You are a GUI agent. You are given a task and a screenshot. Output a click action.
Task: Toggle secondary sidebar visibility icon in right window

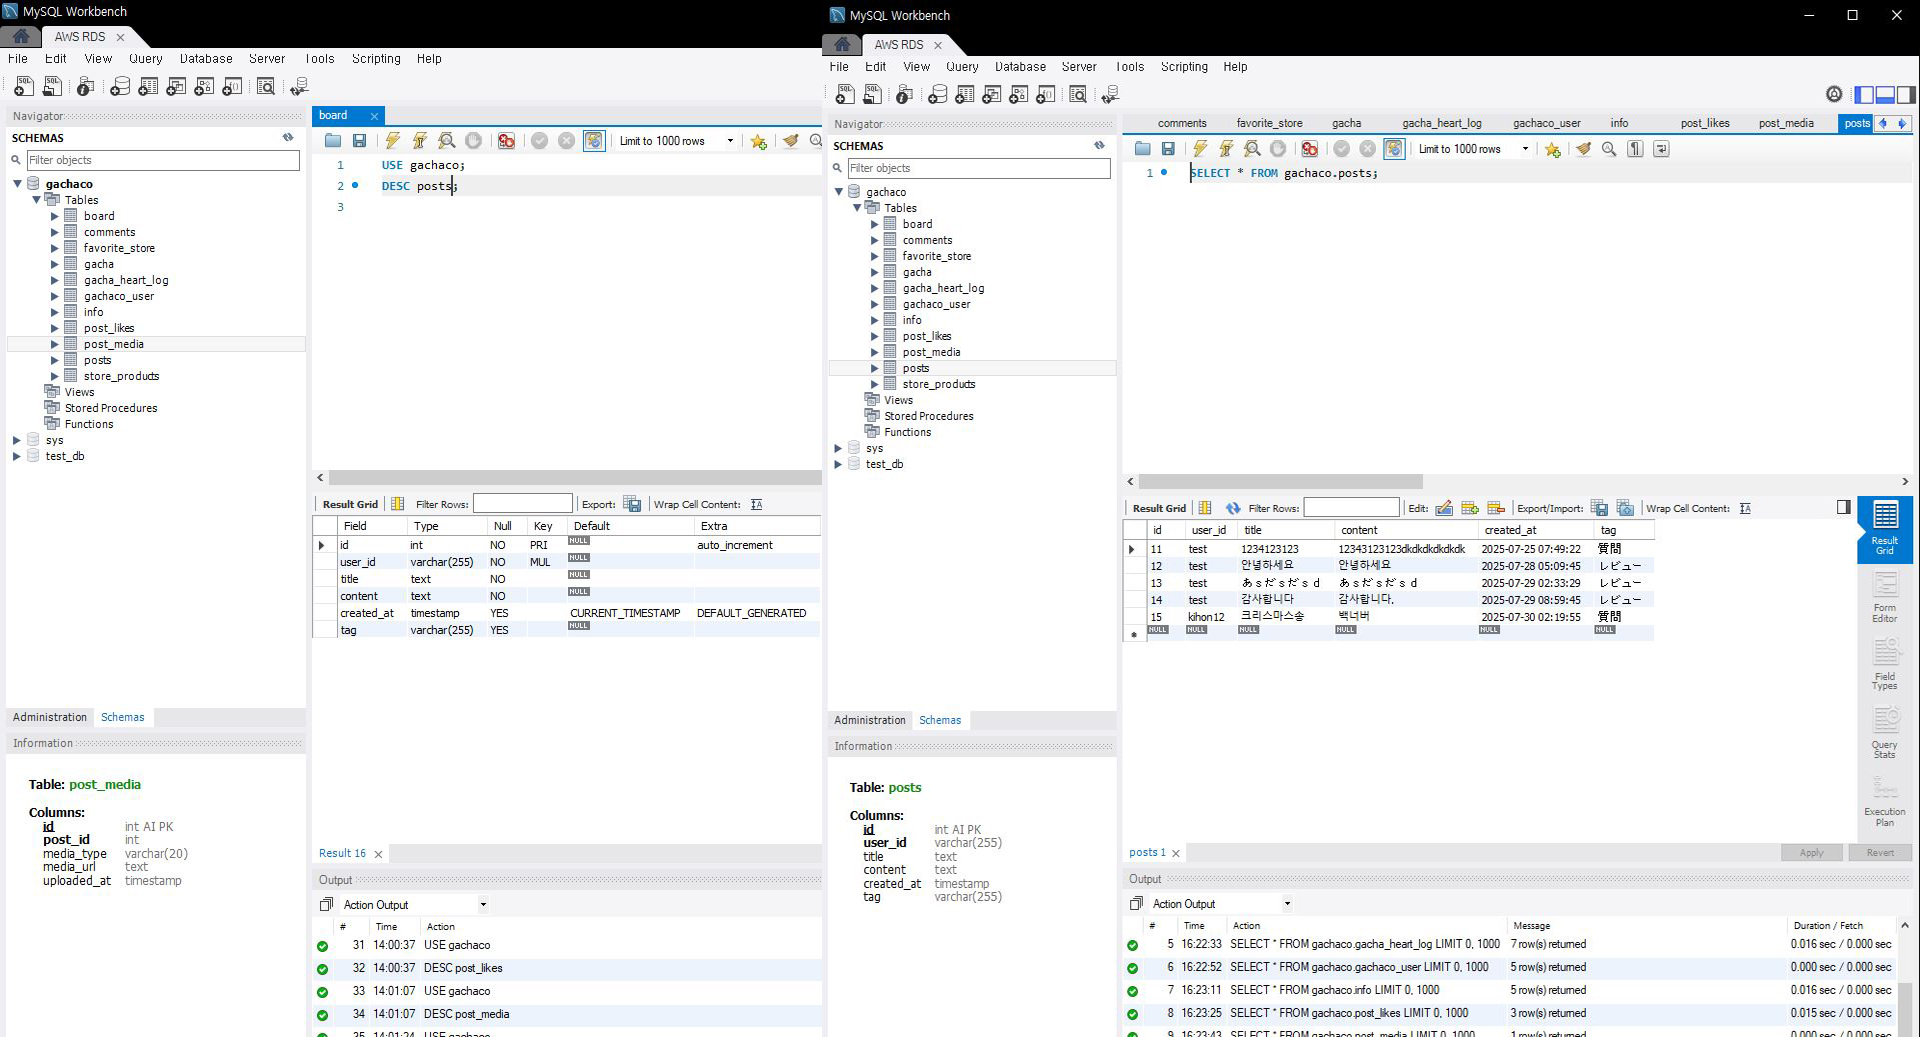1906,95
